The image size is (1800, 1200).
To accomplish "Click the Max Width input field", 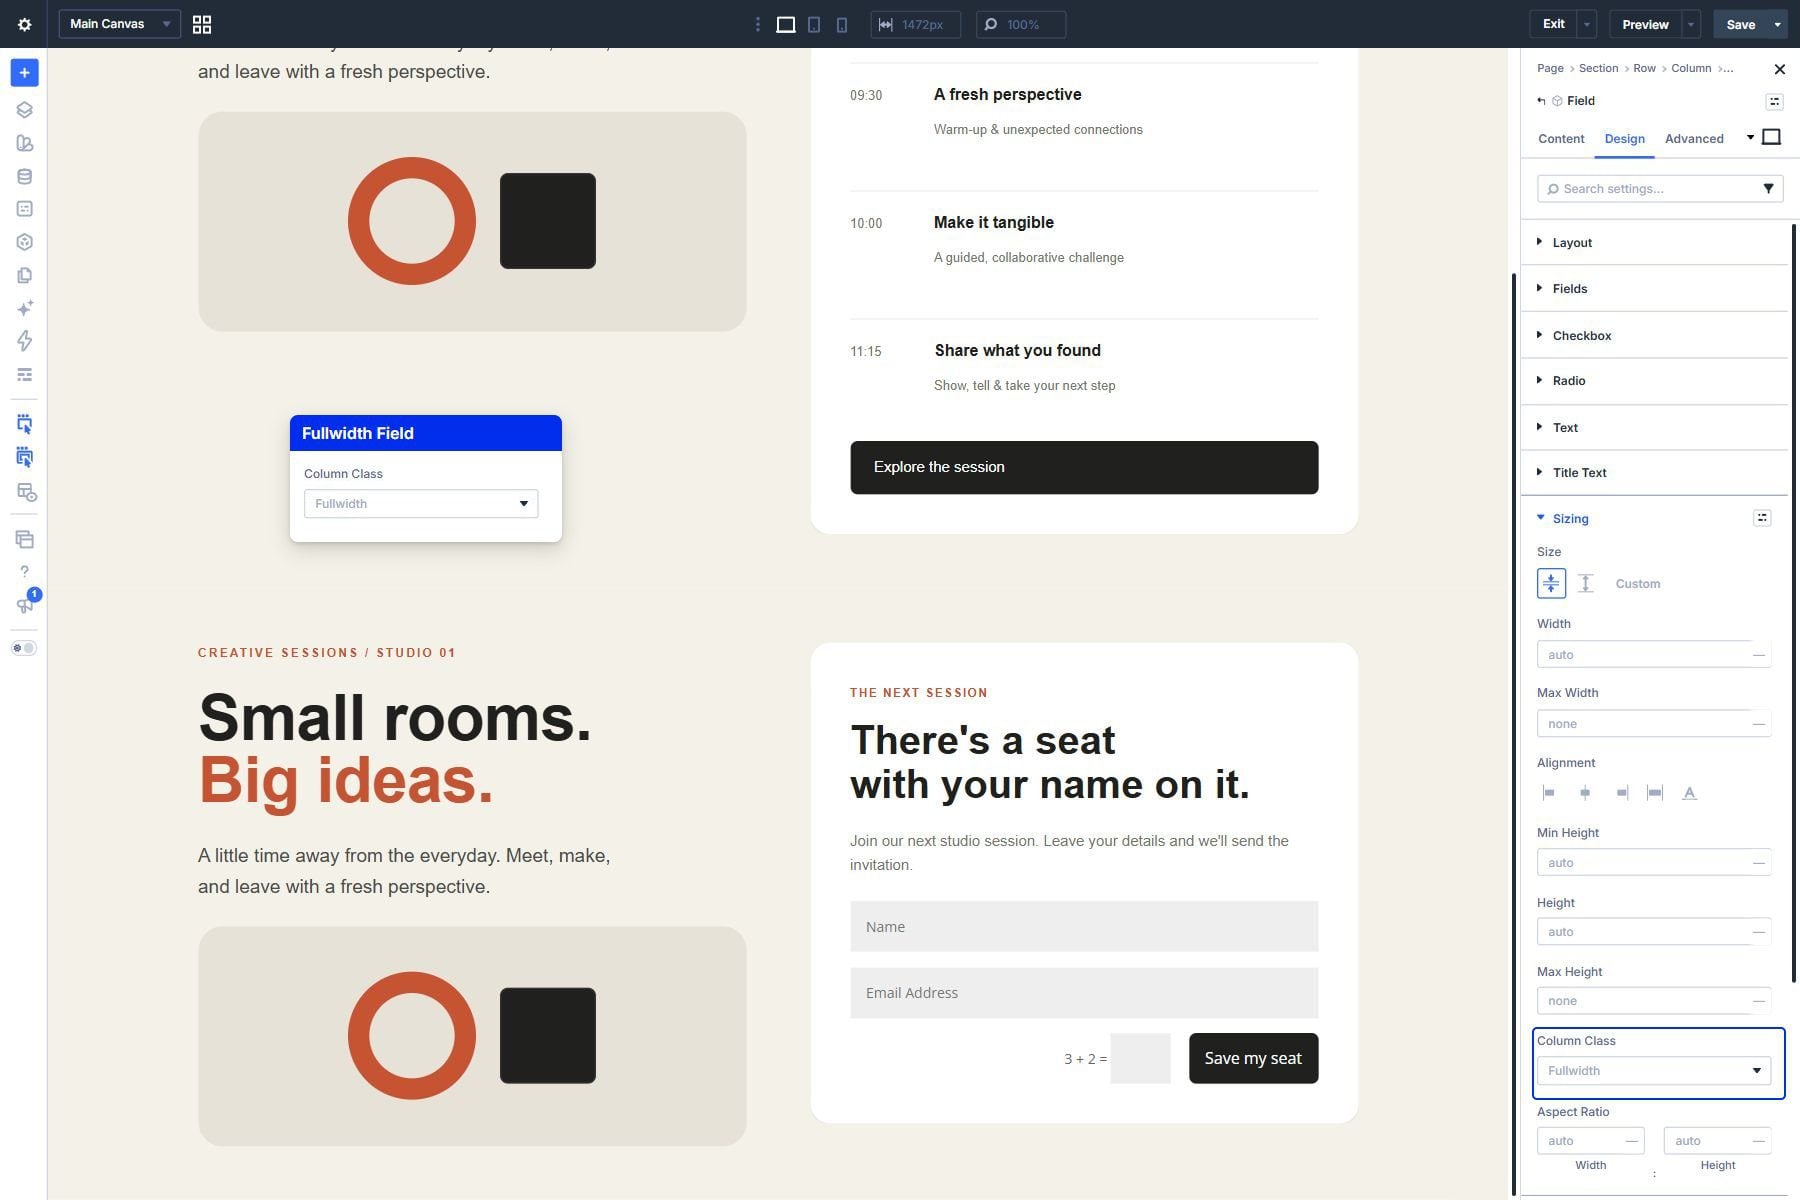I will [x=1654, y=724].
